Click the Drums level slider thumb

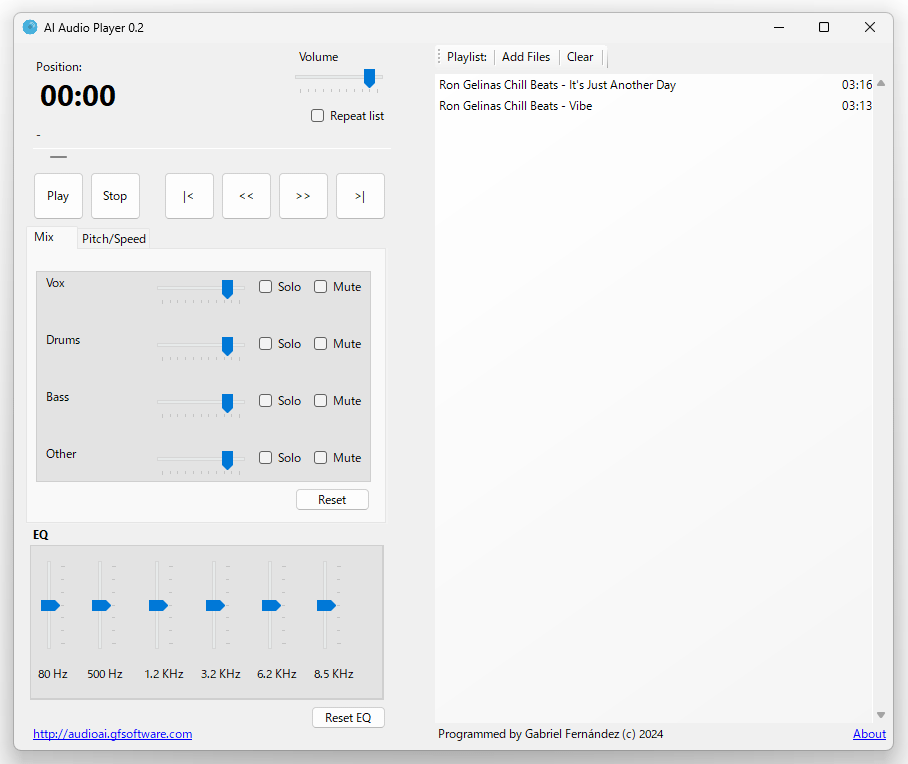pos(228,346)
